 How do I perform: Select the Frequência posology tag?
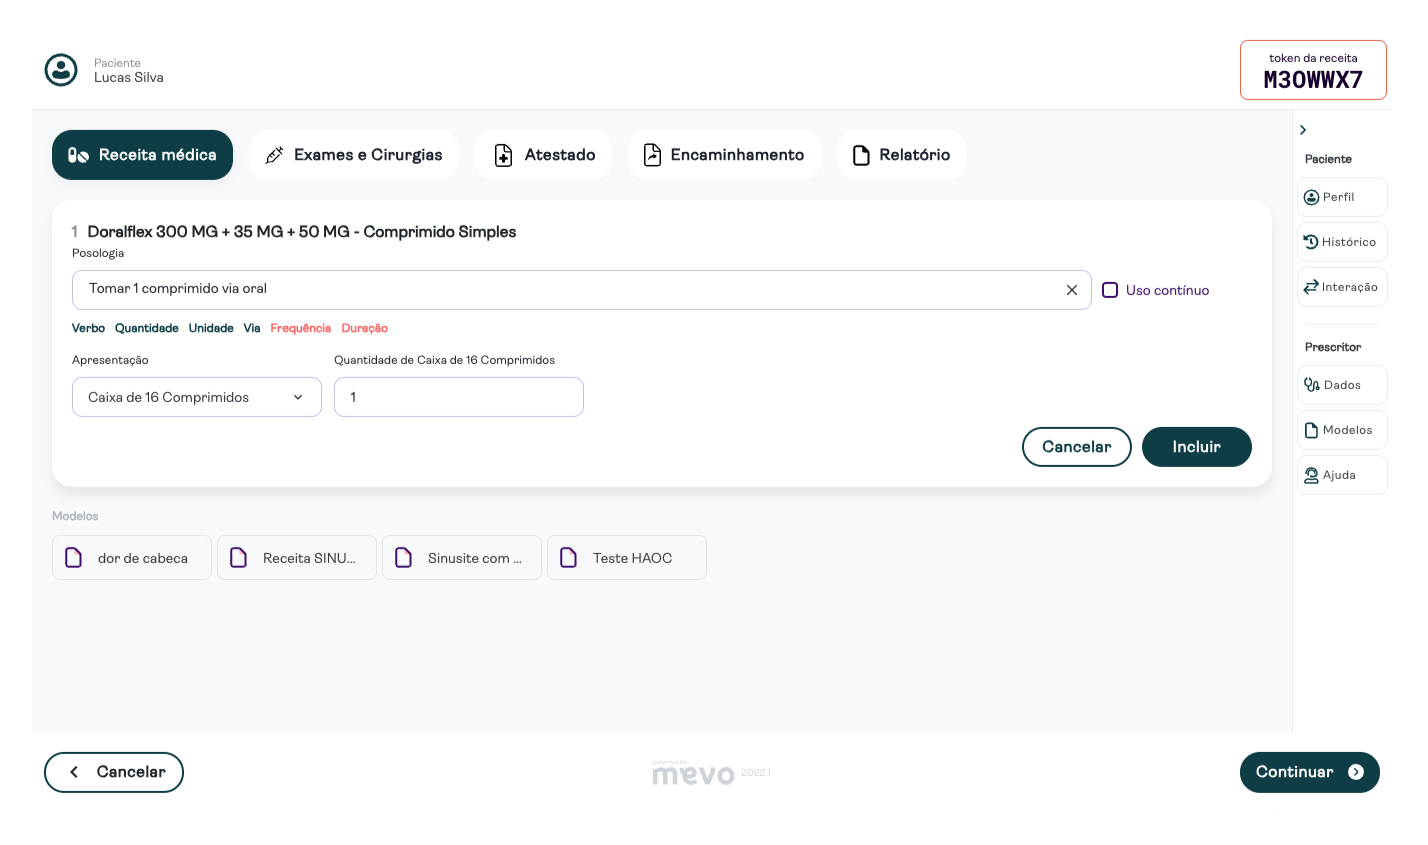[x=300, y=328]
